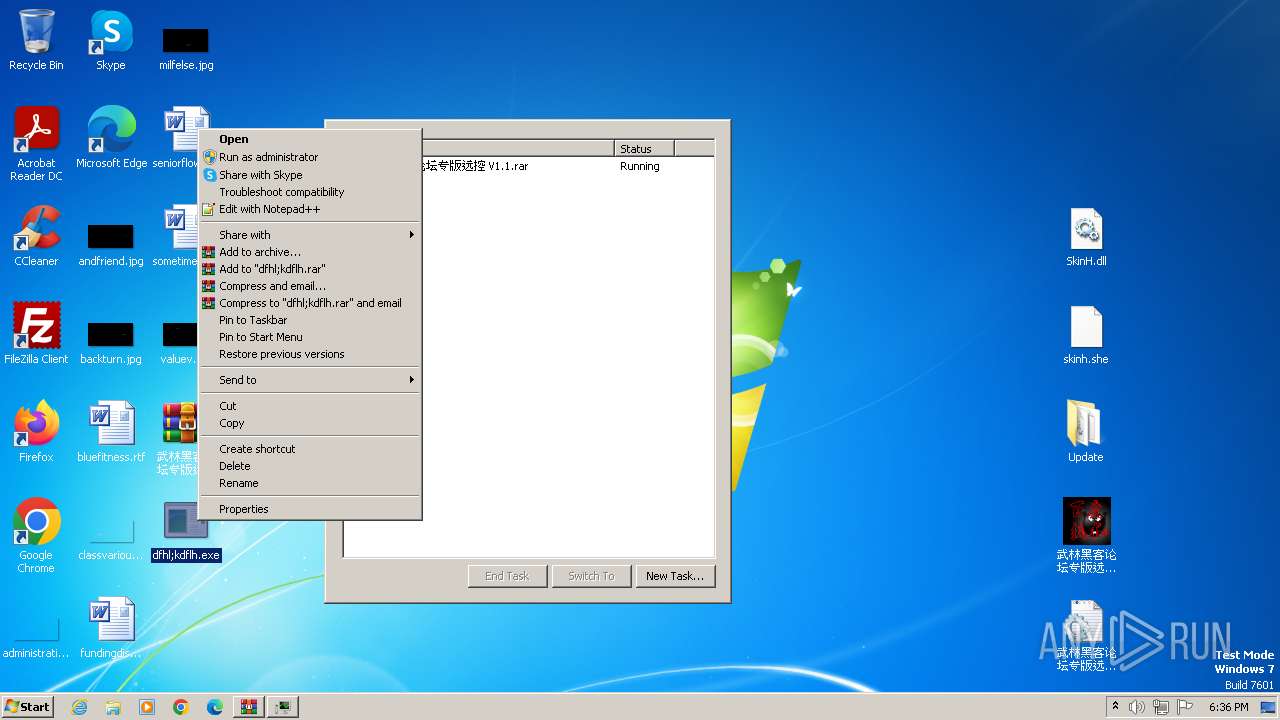Select the bluefitness.rtf document
1280x720 pixels.
click(111, 431)
